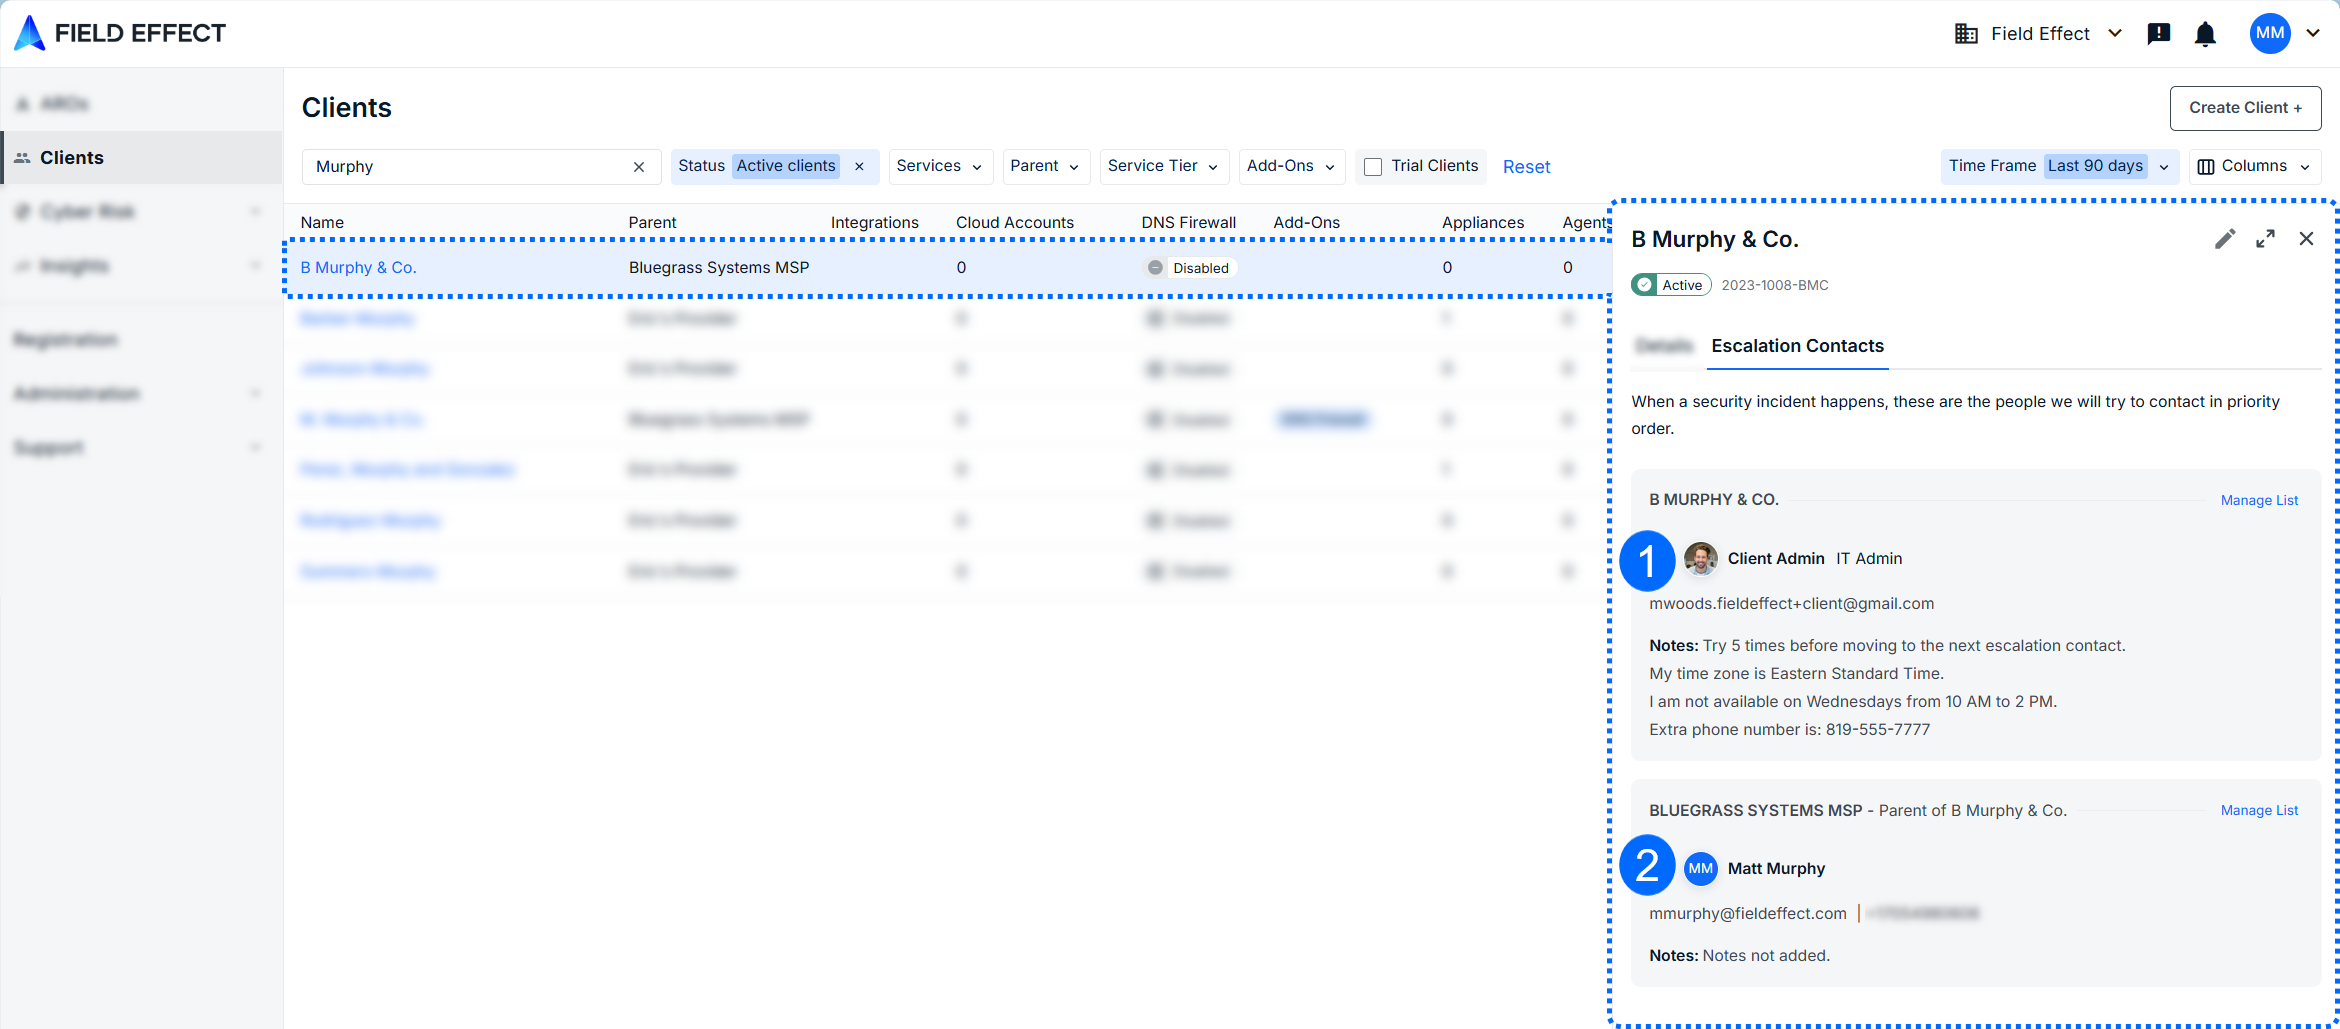Expand the user account menu chevron
The height and width of the screenshot is (1029, 2340).
[2313, 33]
